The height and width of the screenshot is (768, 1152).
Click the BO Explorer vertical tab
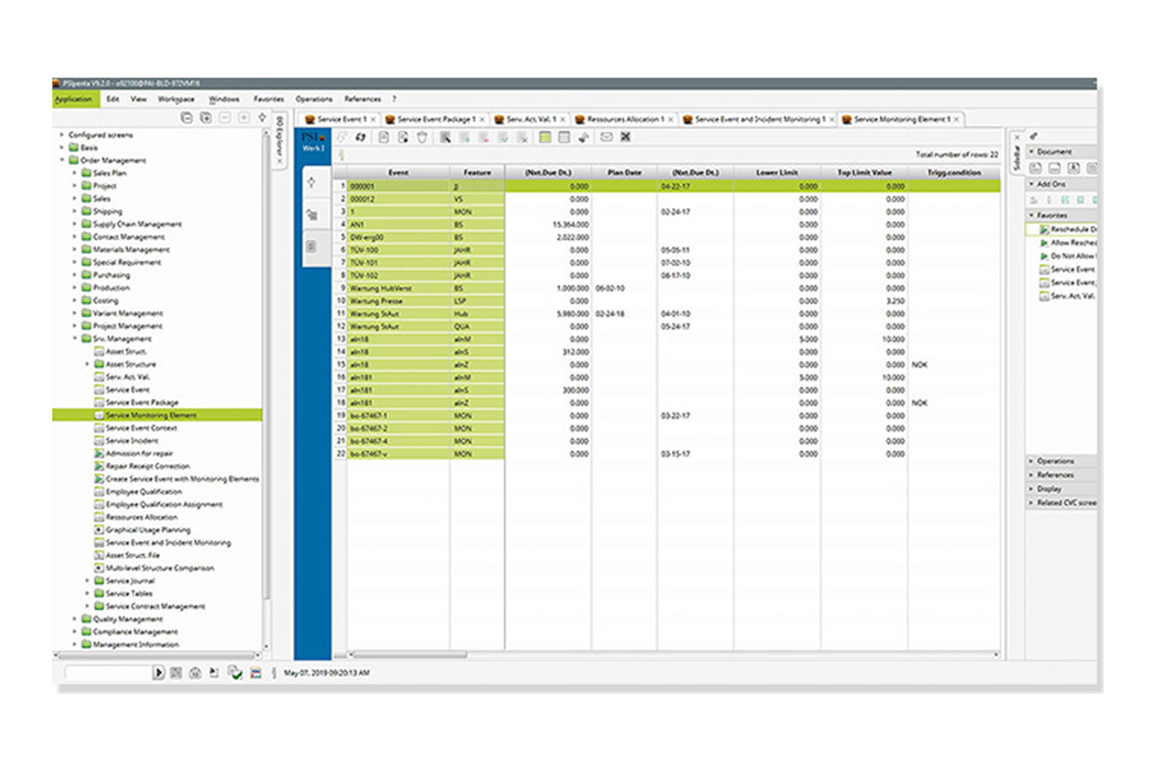click(x=279, y=141)
